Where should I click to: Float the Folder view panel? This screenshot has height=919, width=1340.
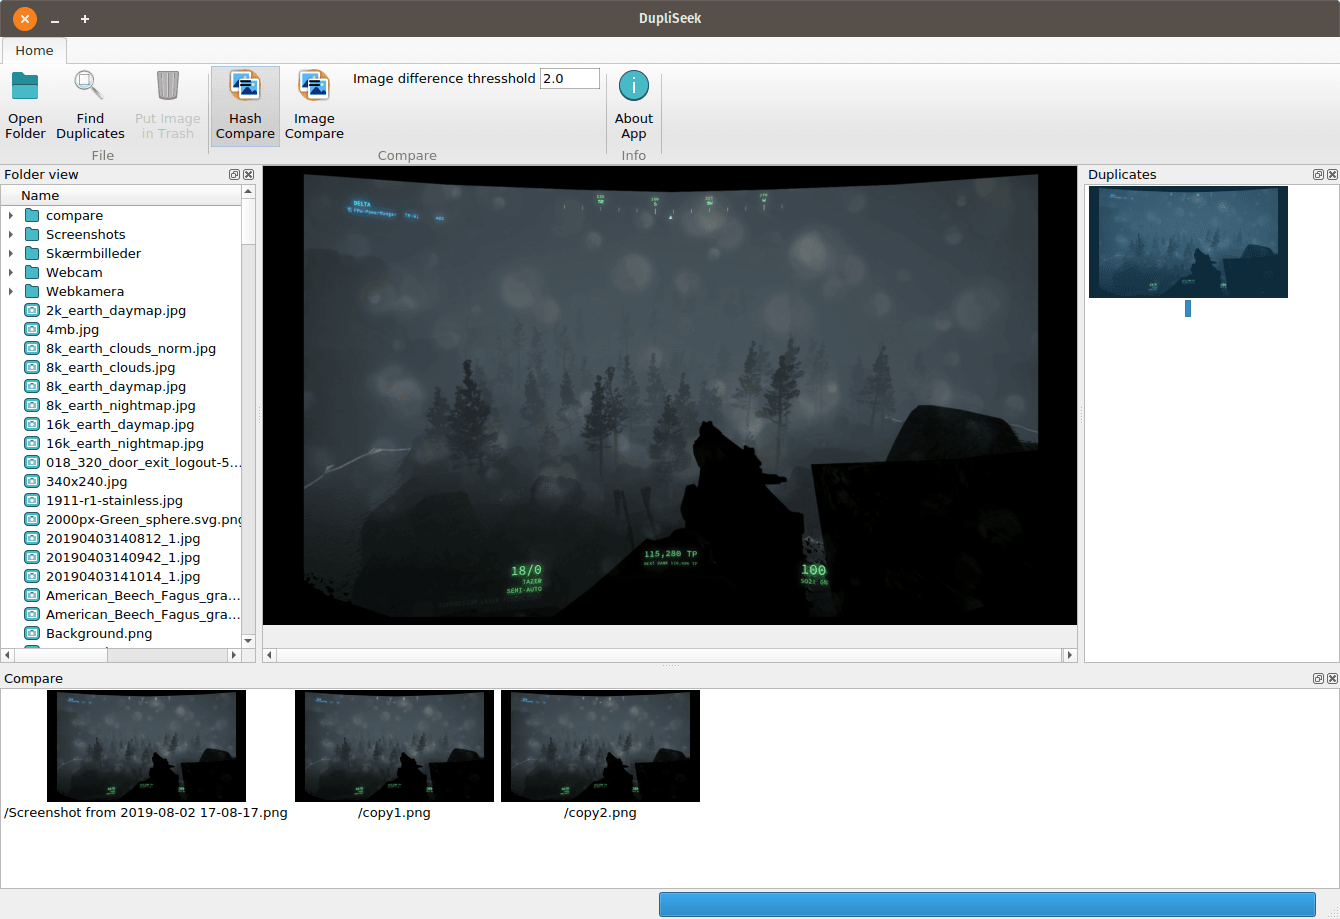pos(235,174)
